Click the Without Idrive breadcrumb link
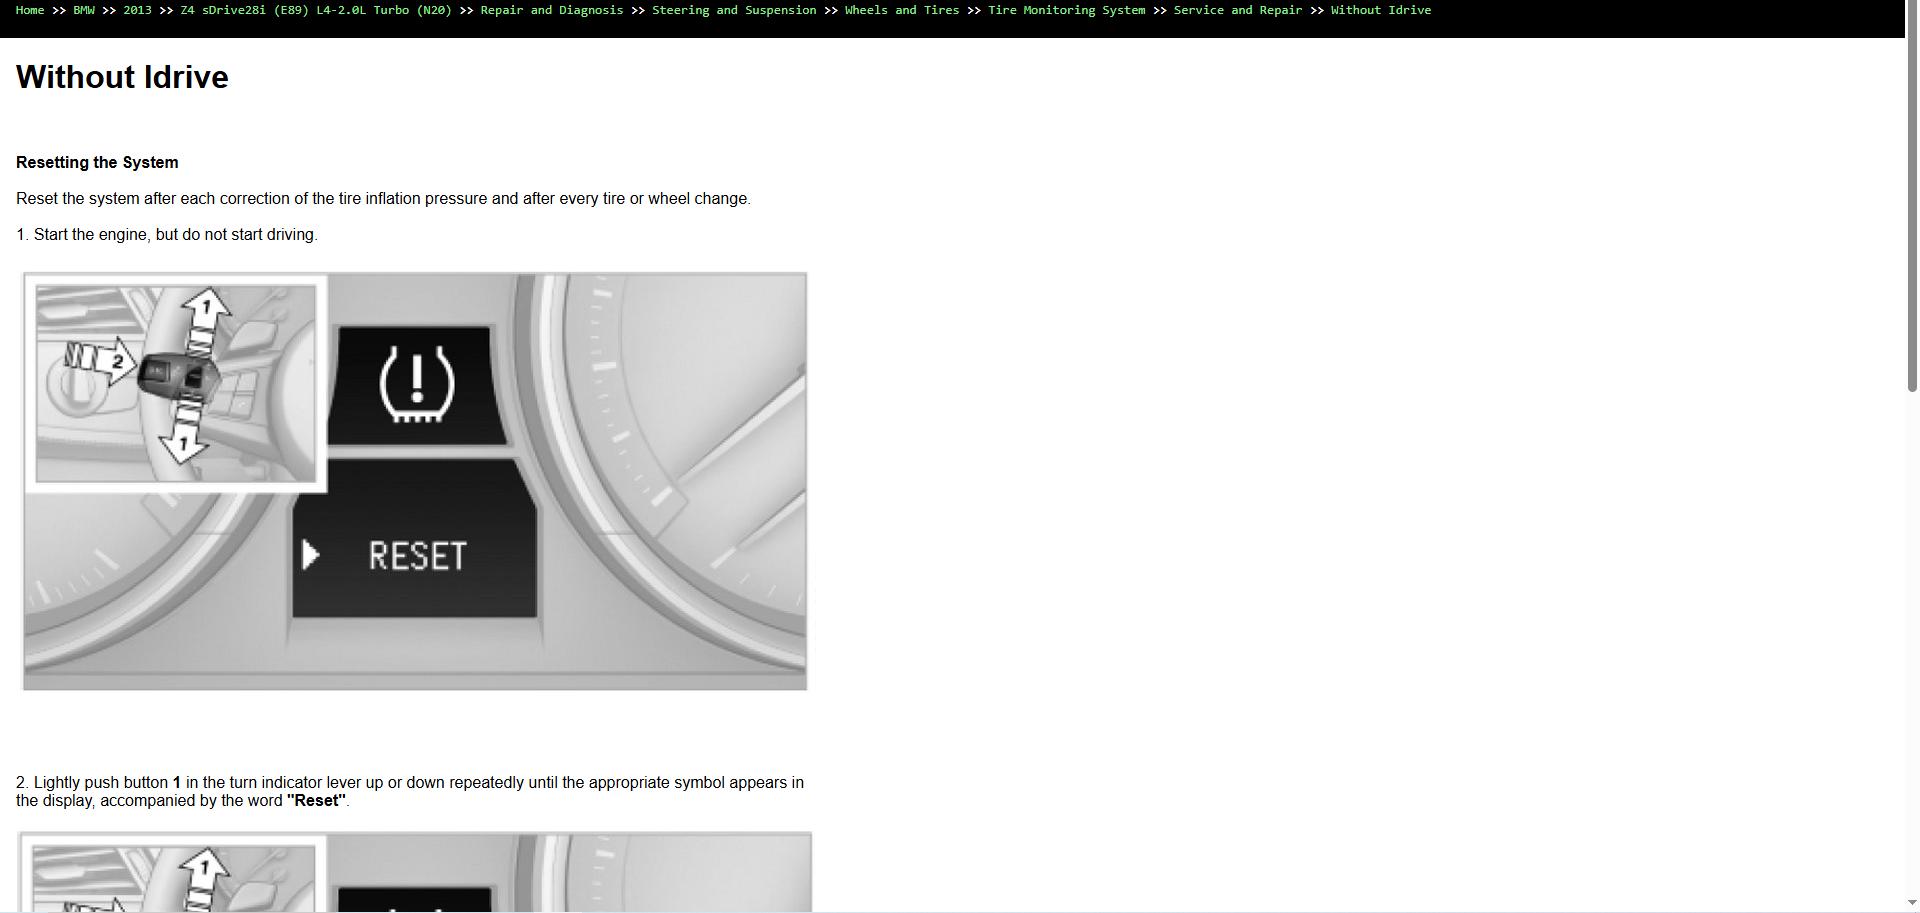1920x913 pixels. (x=1381, y=10)
